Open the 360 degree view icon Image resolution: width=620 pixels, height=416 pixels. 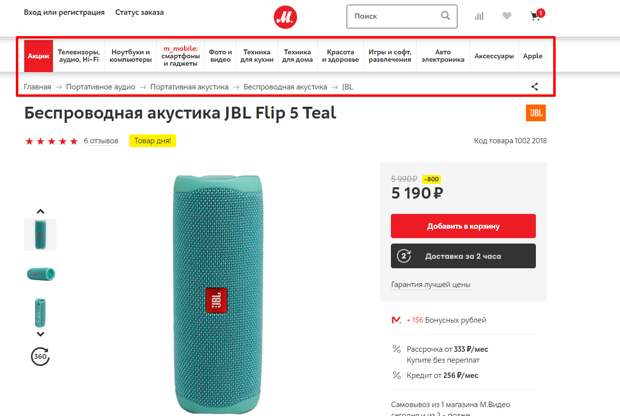coord(40,356)
